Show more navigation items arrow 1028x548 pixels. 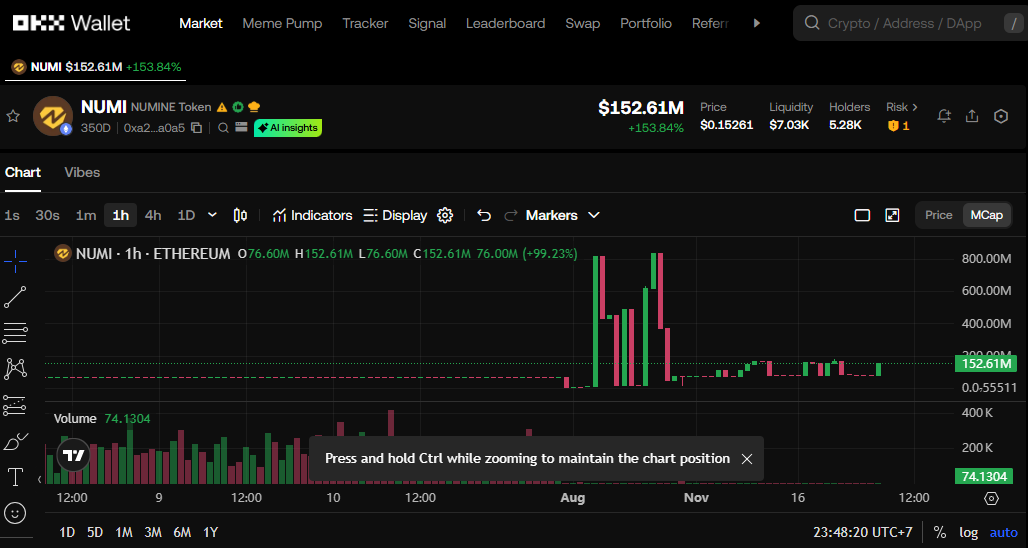click(x=757, y=23)
